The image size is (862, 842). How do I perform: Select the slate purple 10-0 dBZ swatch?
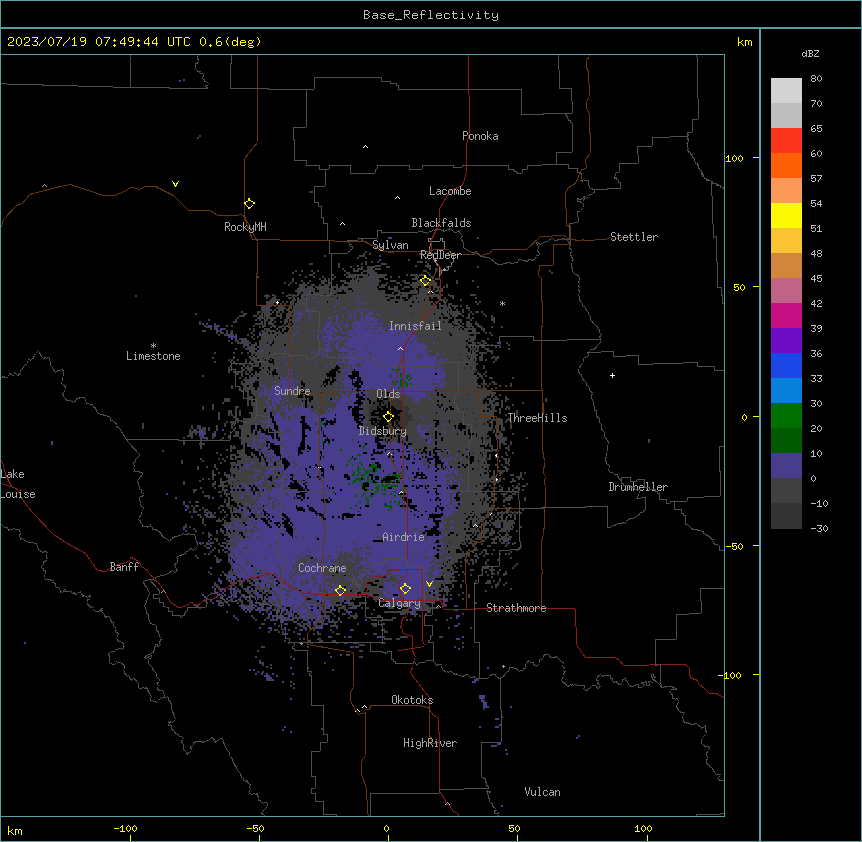(x=786, y=466)
